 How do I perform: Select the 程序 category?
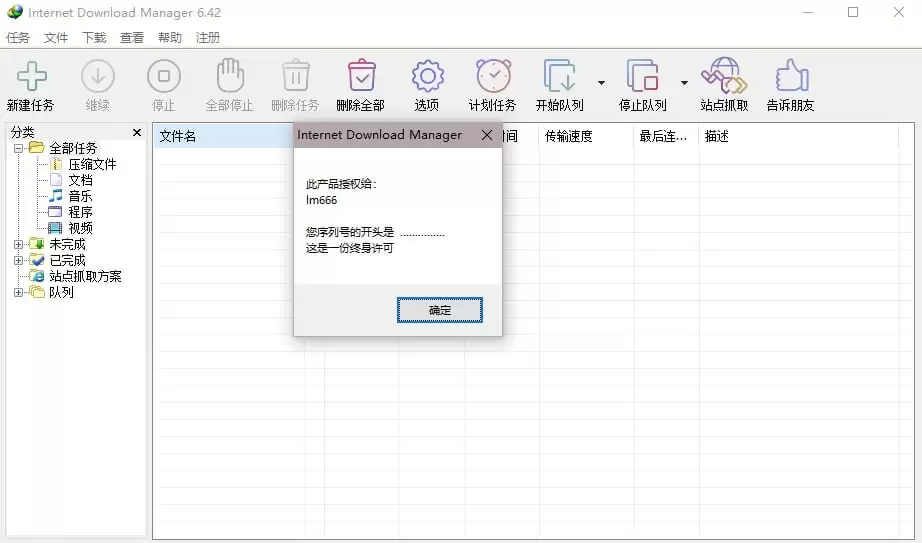coord(81,212)
